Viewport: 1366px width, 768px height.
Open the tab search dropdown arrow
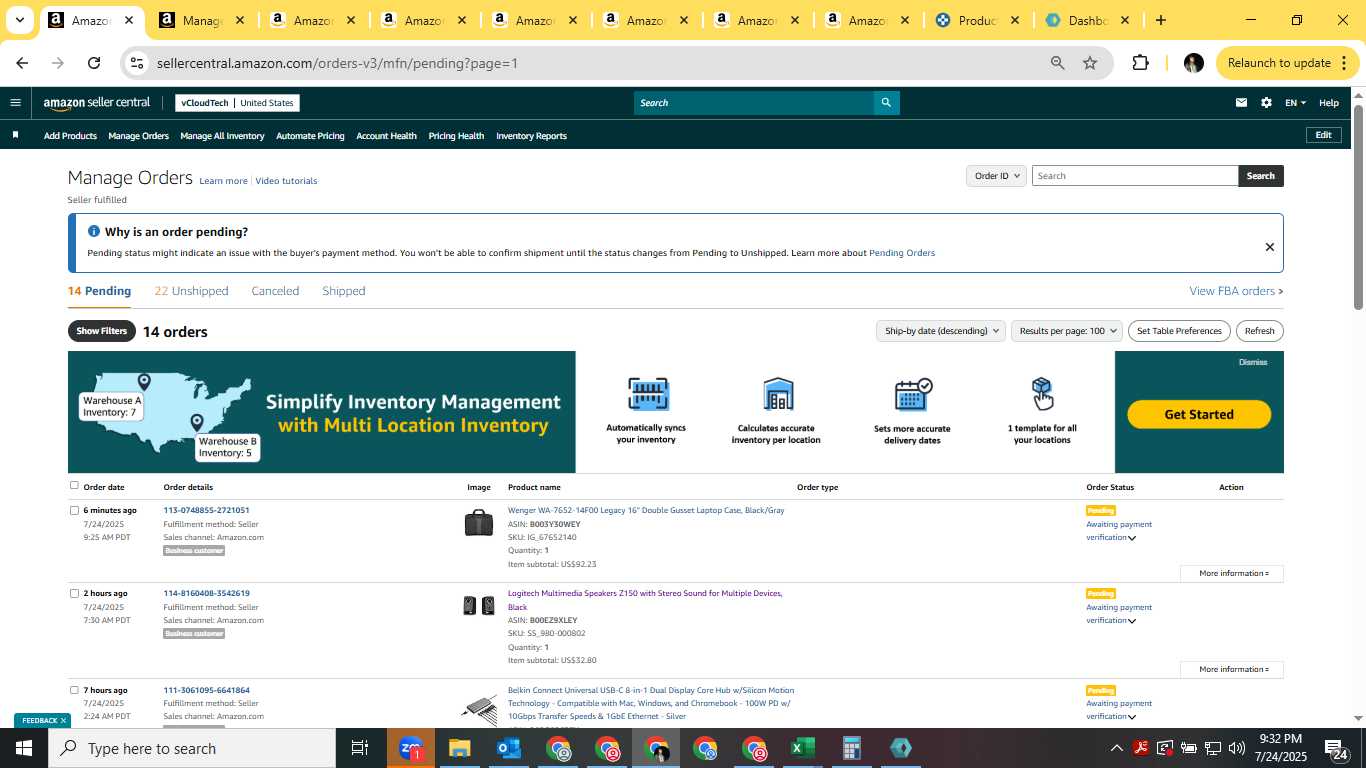tap(19, 20)
